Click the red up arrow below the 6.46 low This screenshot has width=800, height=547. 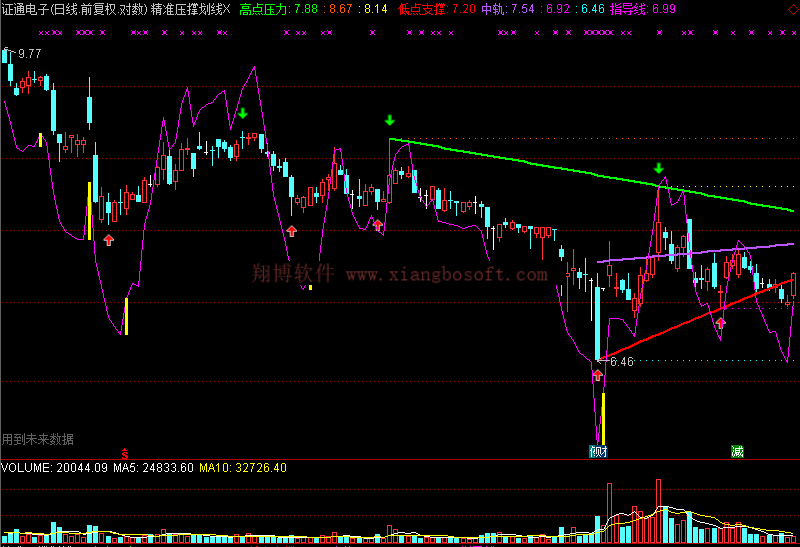tap(598, 376)
